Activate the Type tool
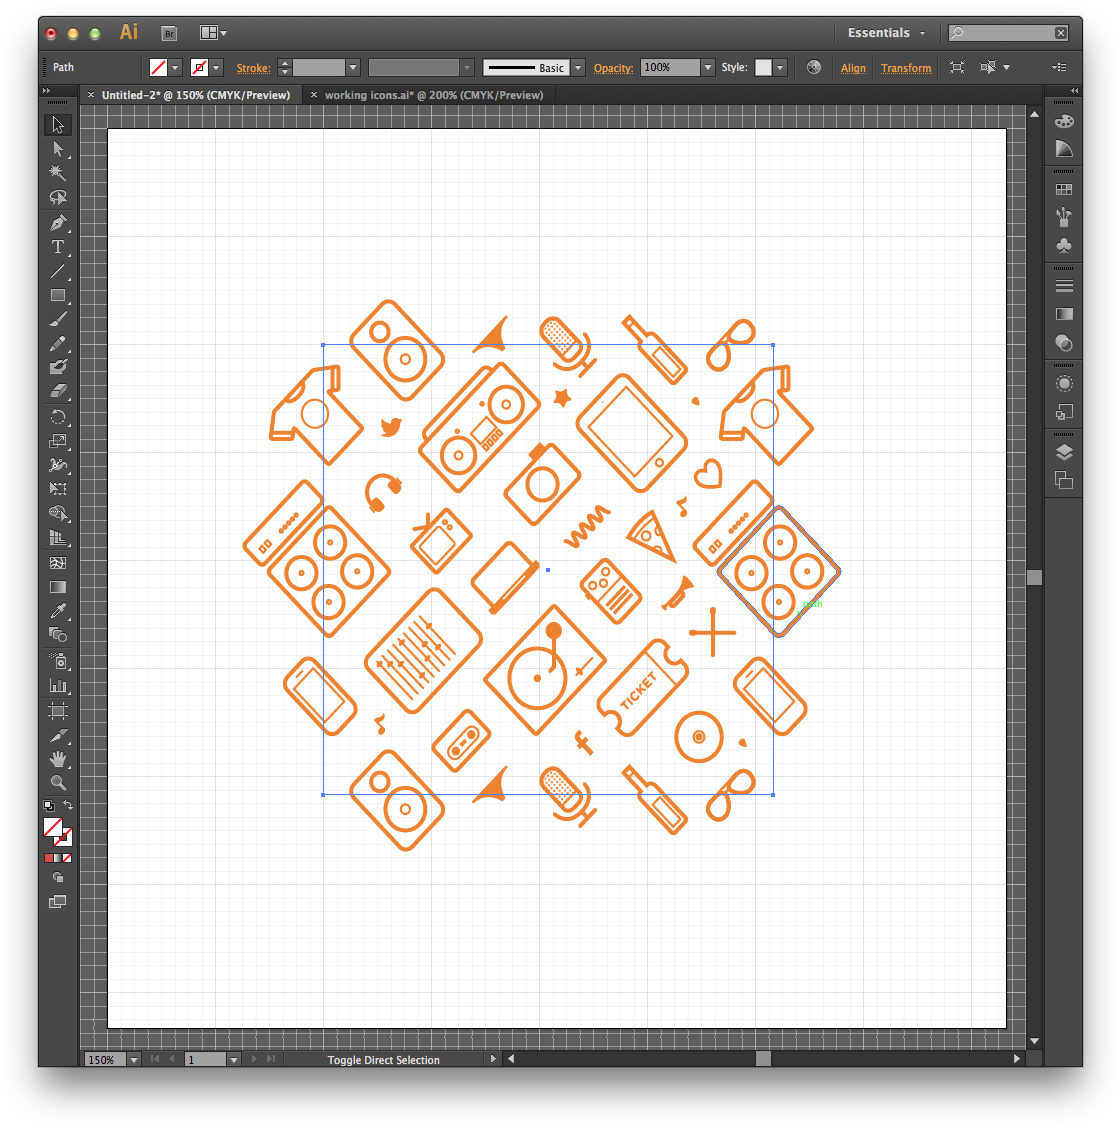This screenshot has height=1126, width=1120. (58, 248)
